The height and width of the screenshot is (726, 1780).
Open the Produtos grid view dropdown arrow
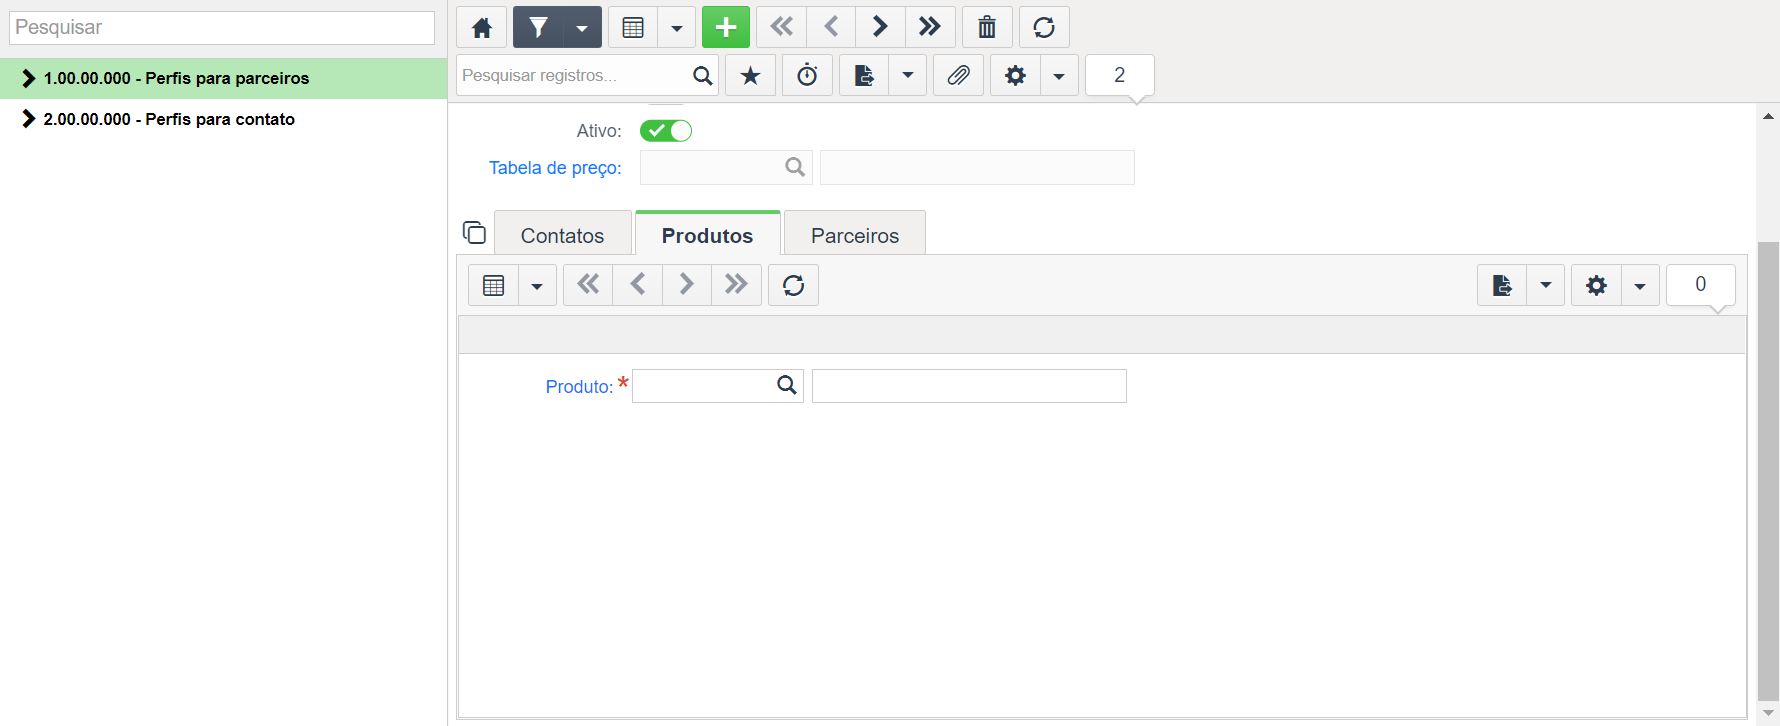(x=537, y=285)
